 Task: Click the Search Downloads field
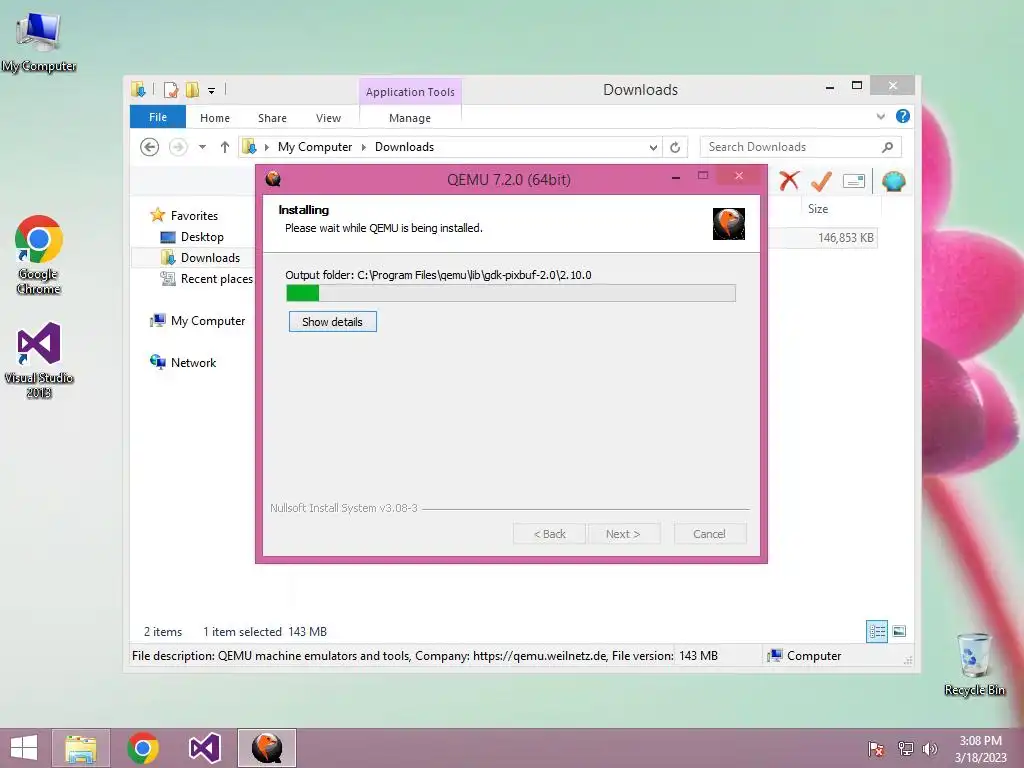pyautogui.click(x=801, y=147)
